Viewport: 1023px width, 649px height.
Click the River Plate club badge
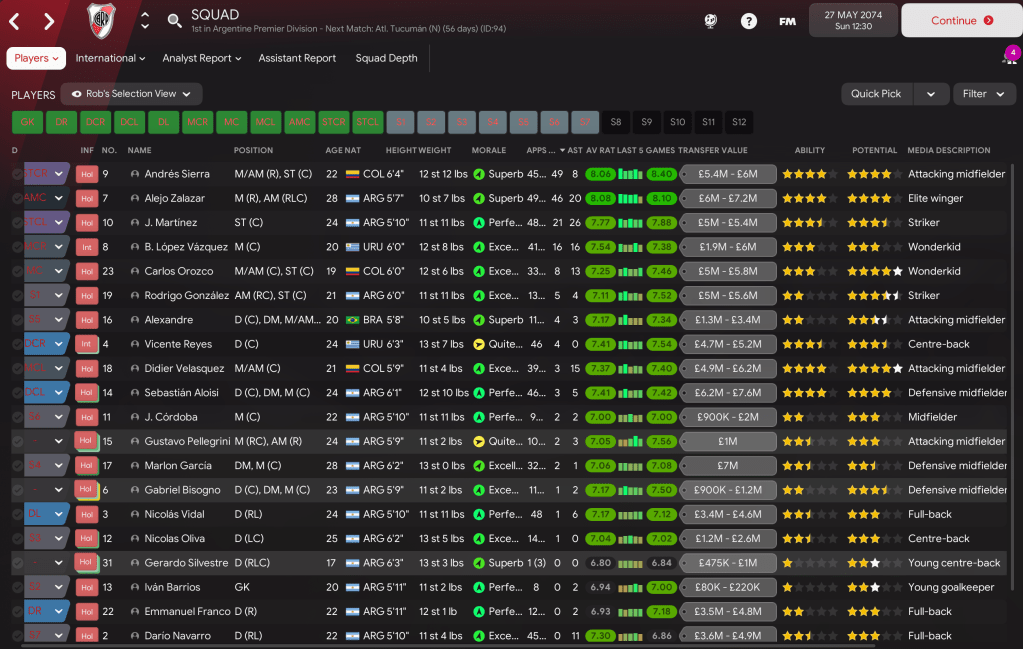click(x=100, y=20)
